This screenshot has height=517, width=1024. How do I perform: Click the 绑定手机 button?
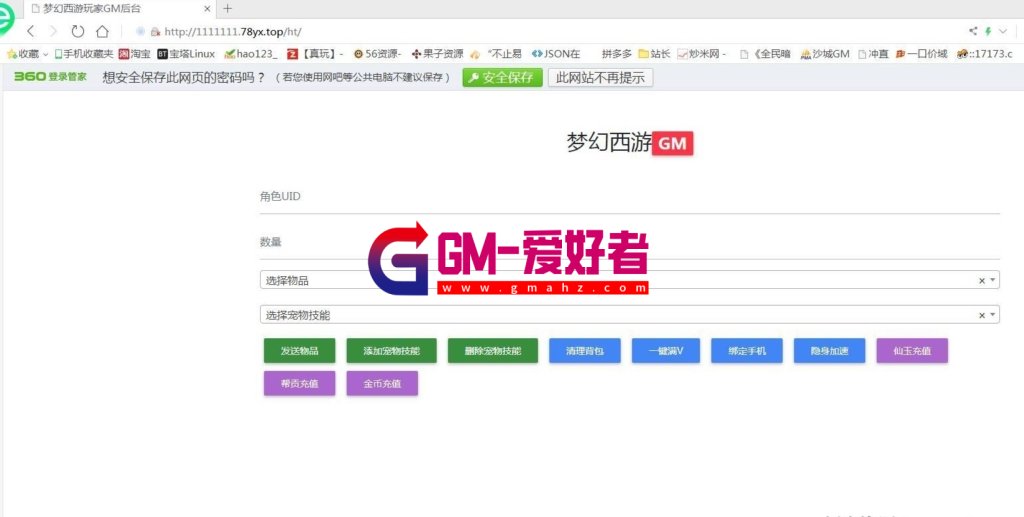click(747, 351)
